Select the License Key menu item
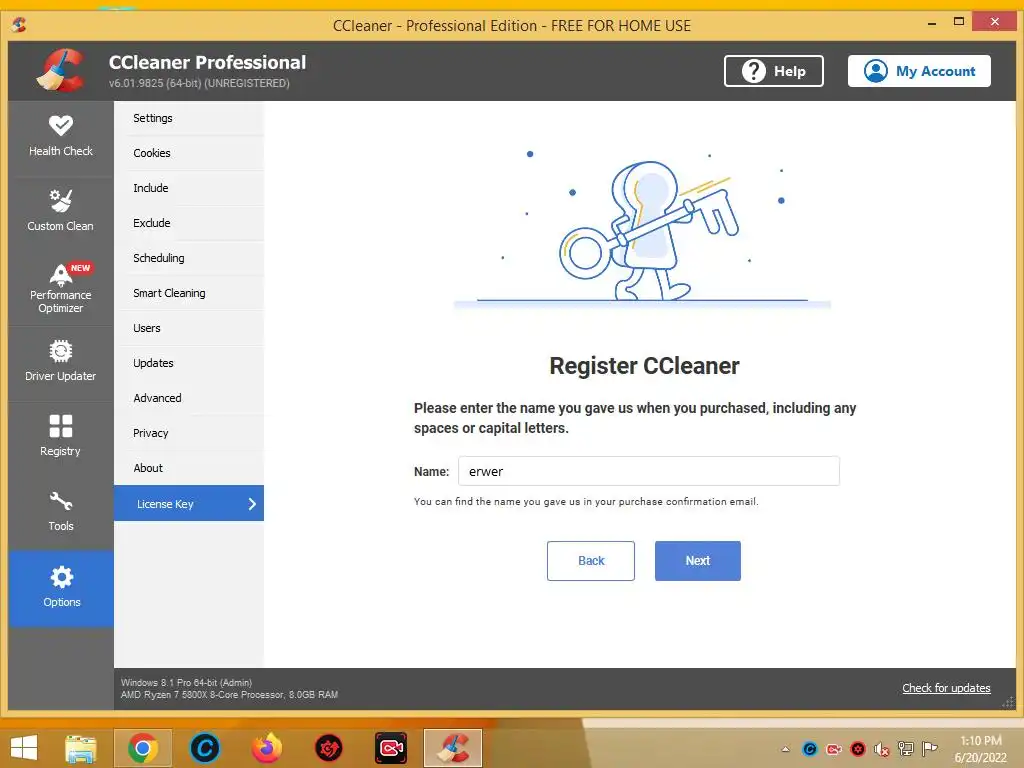1024x768 pixels. point(189,503)
